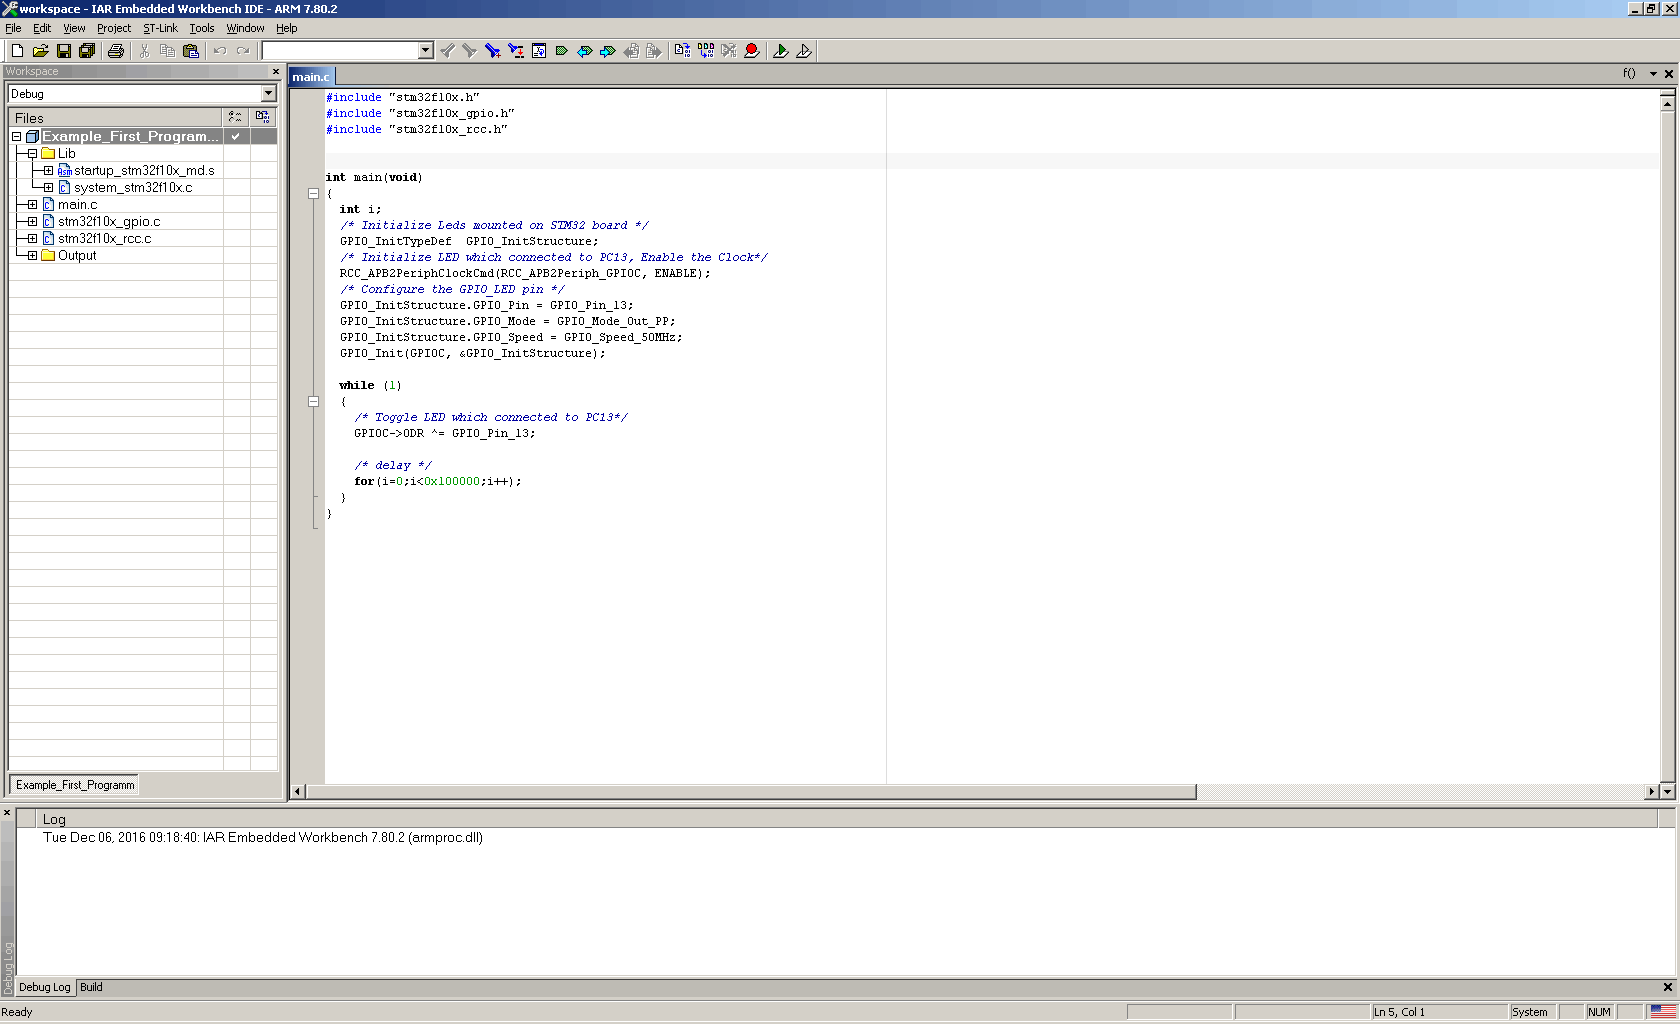Toggle the checkmark on Example_First_Program project row

click(235, 136)
